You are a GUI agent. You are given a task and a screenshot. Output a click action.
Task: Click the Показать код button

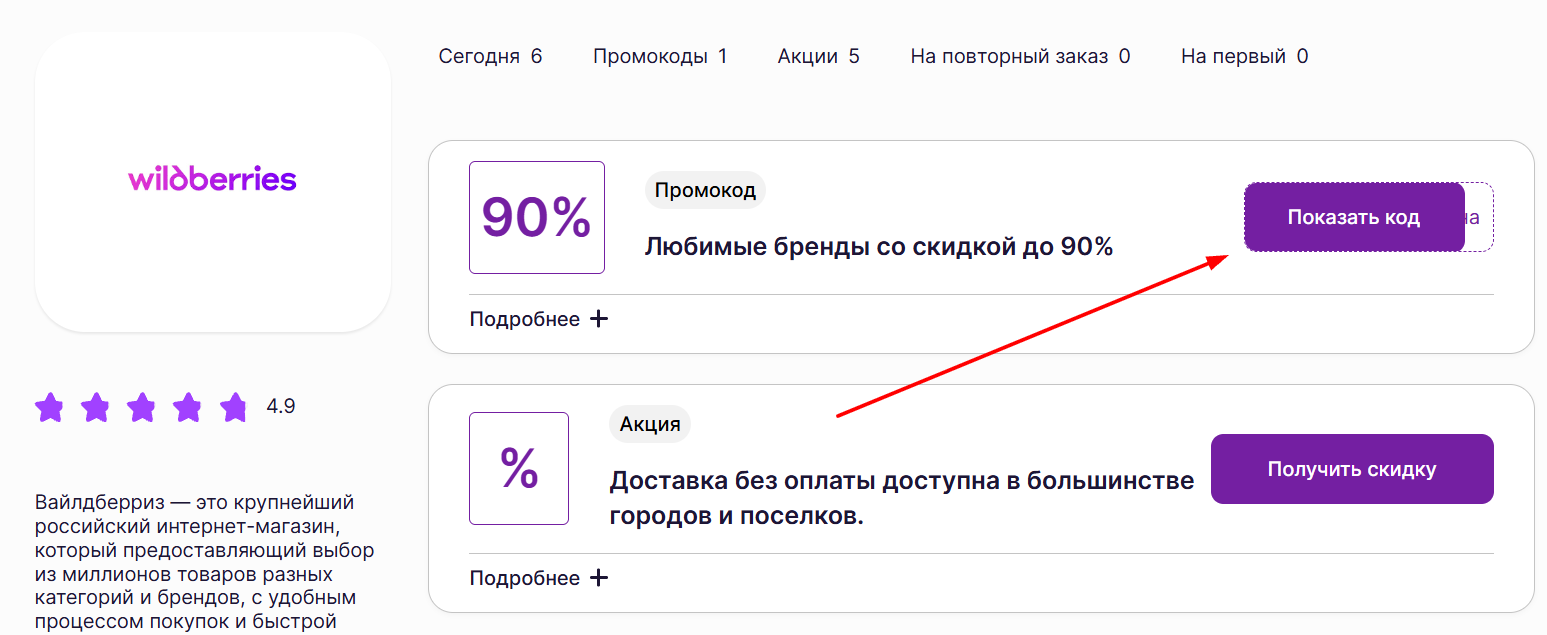(x=1354, y=217)
